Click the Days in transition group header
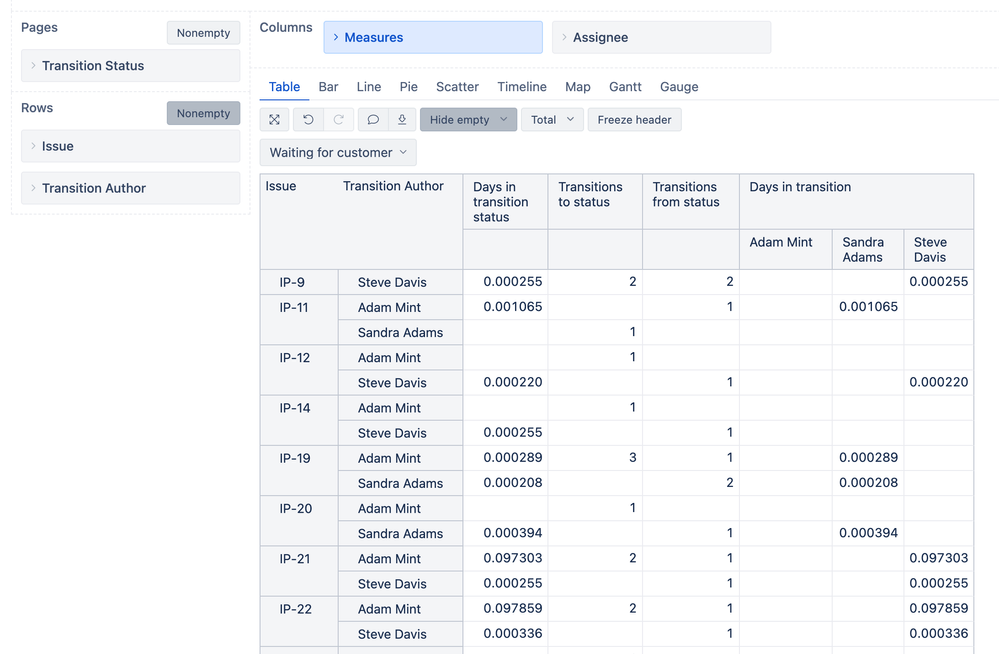Image resolution: width=999 pixels, height=654 pixels. point(856,202)
